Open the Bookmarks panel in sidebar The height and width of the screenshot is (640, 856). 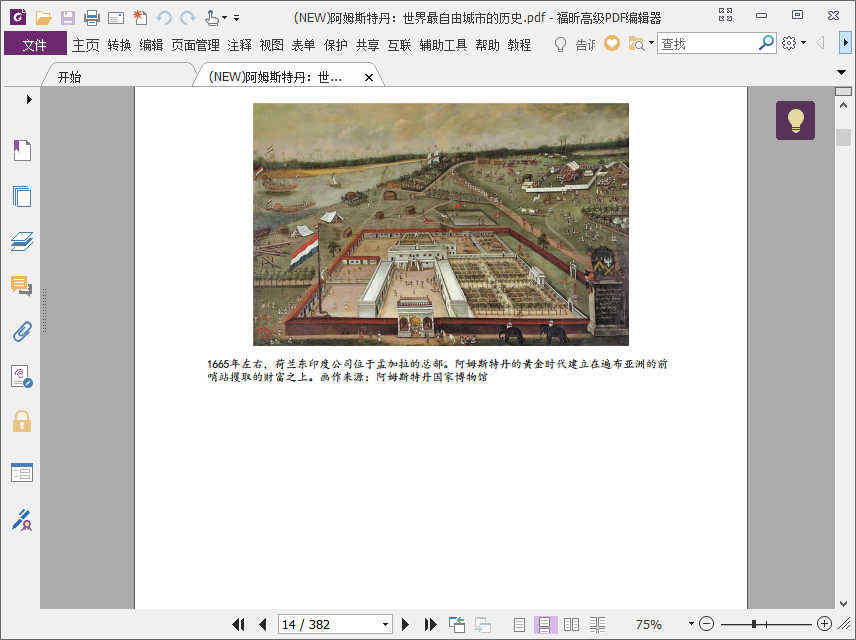pos(22,150)
